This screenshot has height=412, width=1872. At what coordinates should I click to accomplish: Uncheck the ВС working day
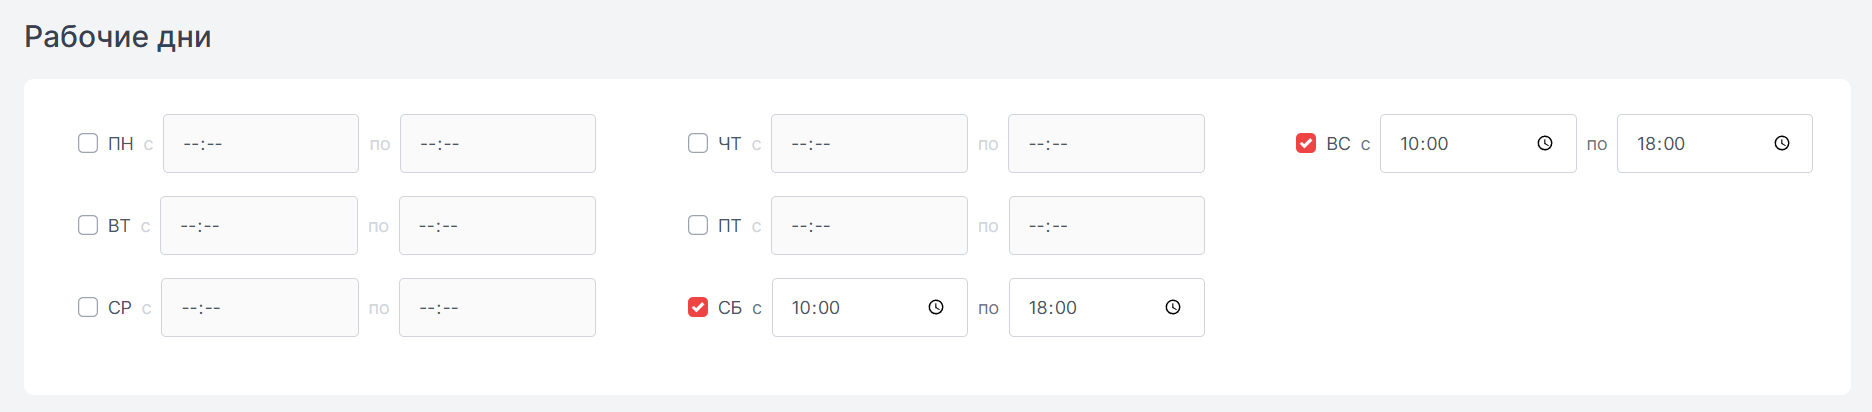tap(1306, 143)
